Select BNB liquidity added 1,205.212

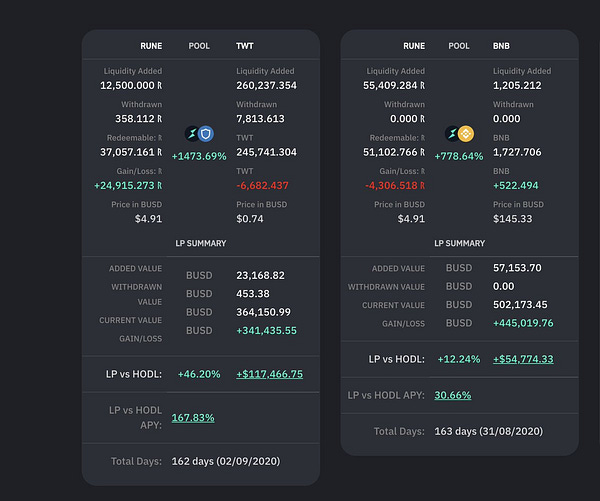(517, 85)
